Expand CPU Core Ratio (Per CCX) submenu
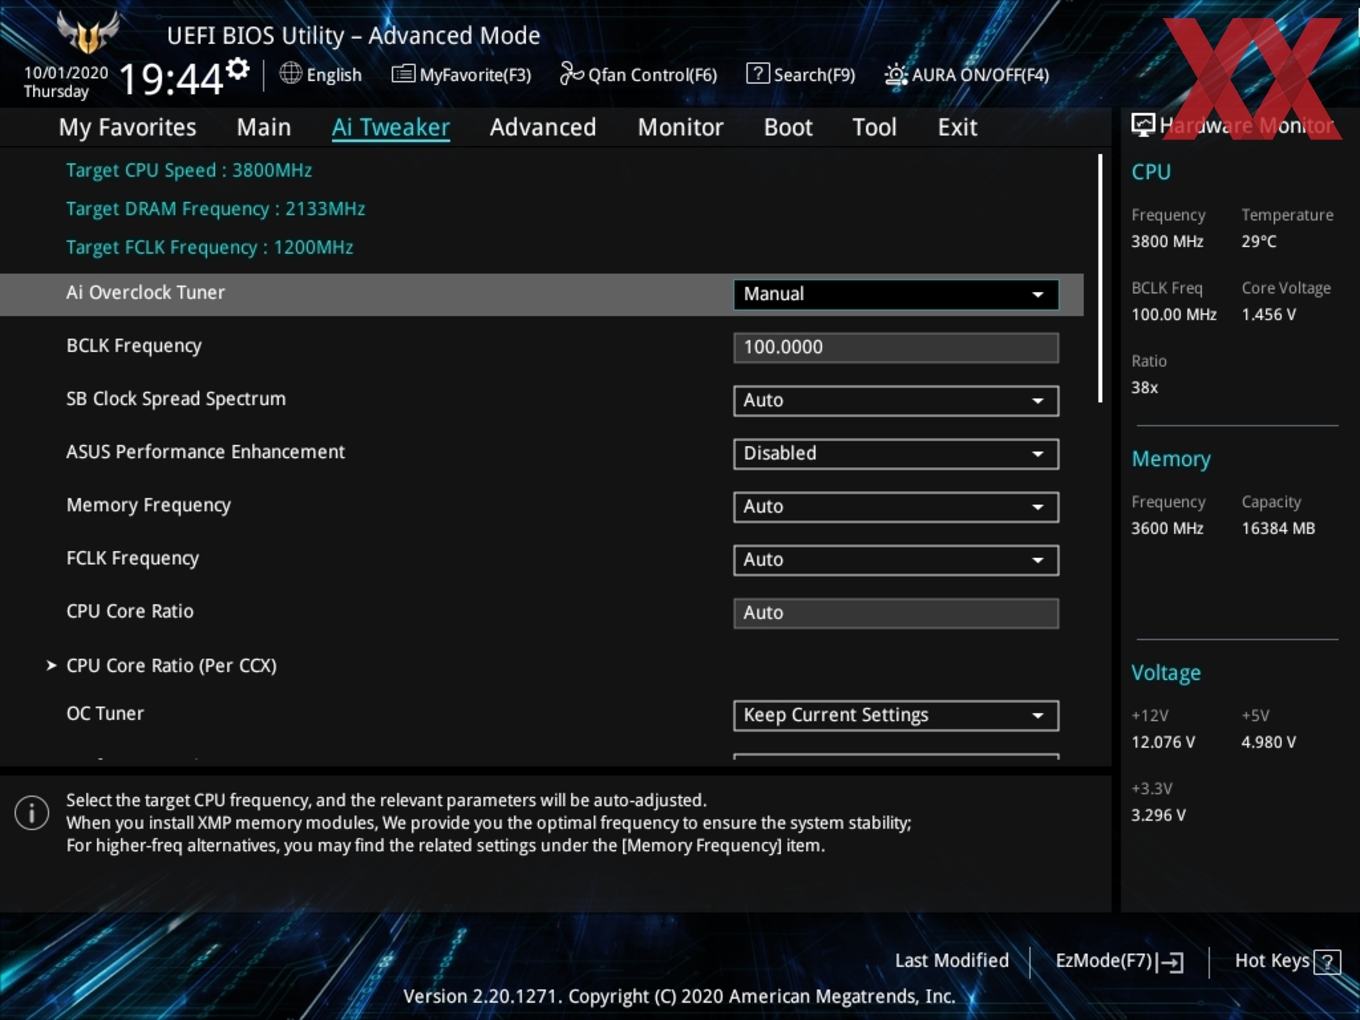Screen dimensions: 1360x1020 171,665
